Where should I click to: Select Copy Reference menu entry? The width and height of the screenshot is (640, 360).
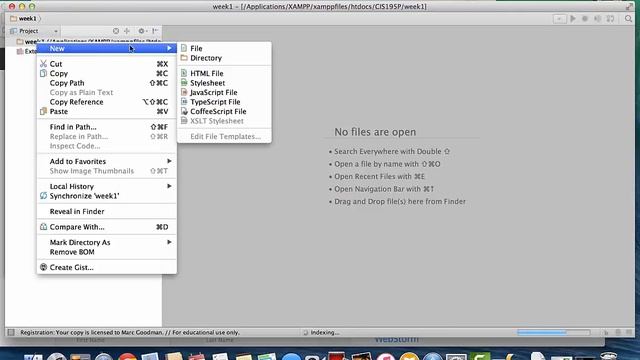[107, 102]
